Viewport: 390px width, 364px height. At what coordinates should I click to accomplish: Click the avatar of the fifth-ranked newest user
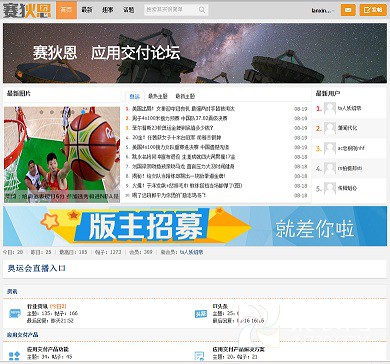330,189
